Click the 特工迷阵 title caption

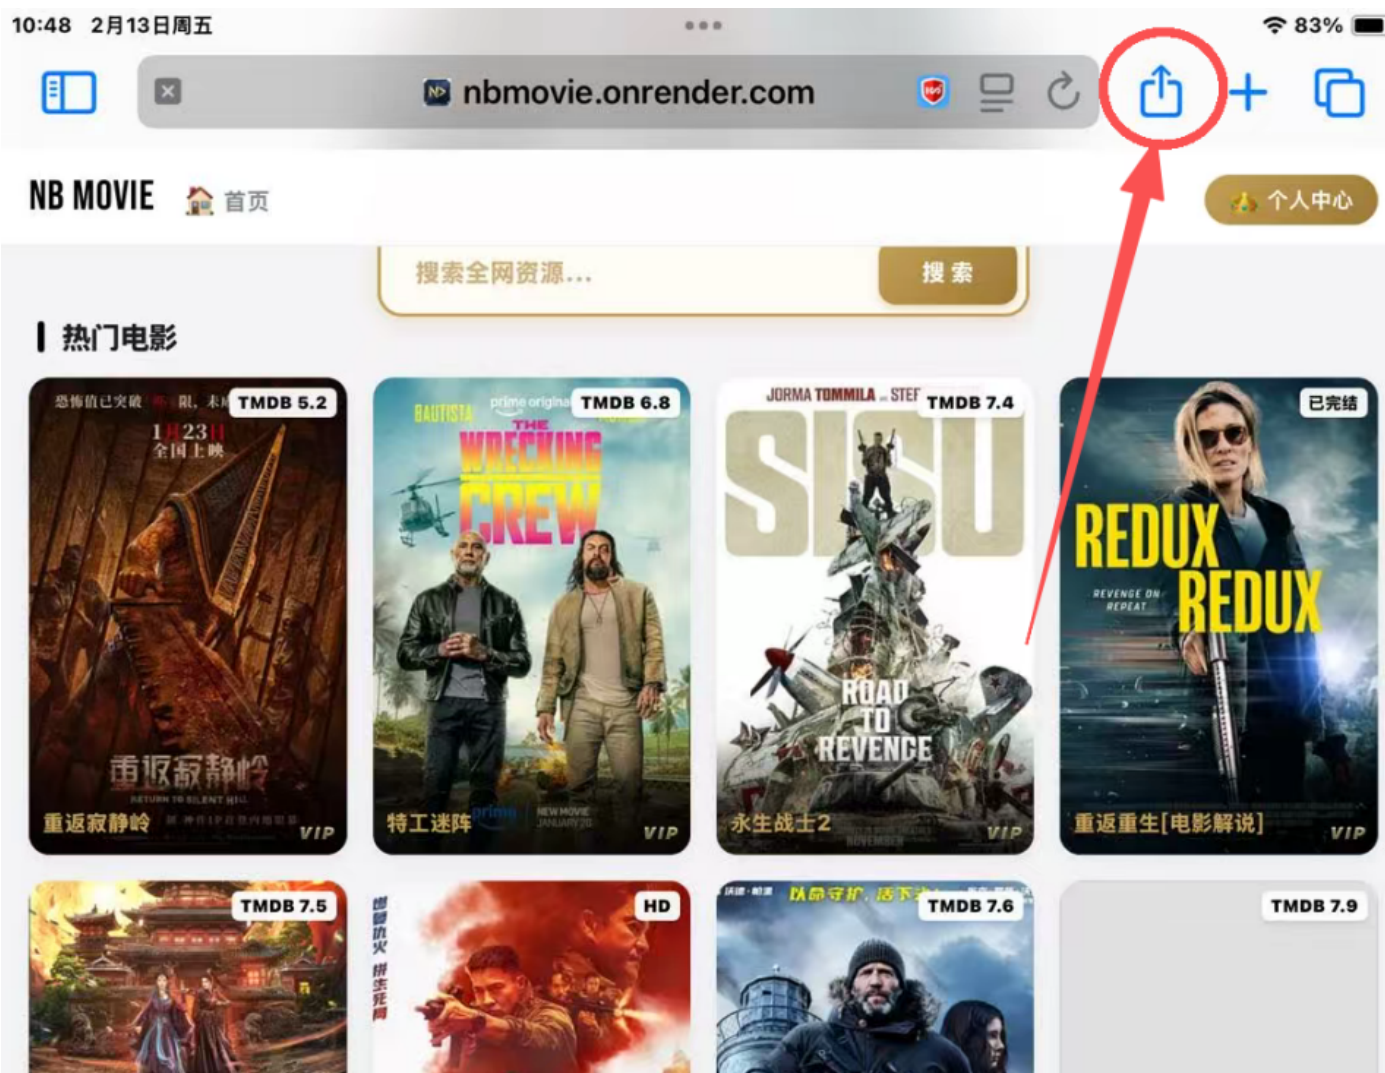[x=429, y=823]
